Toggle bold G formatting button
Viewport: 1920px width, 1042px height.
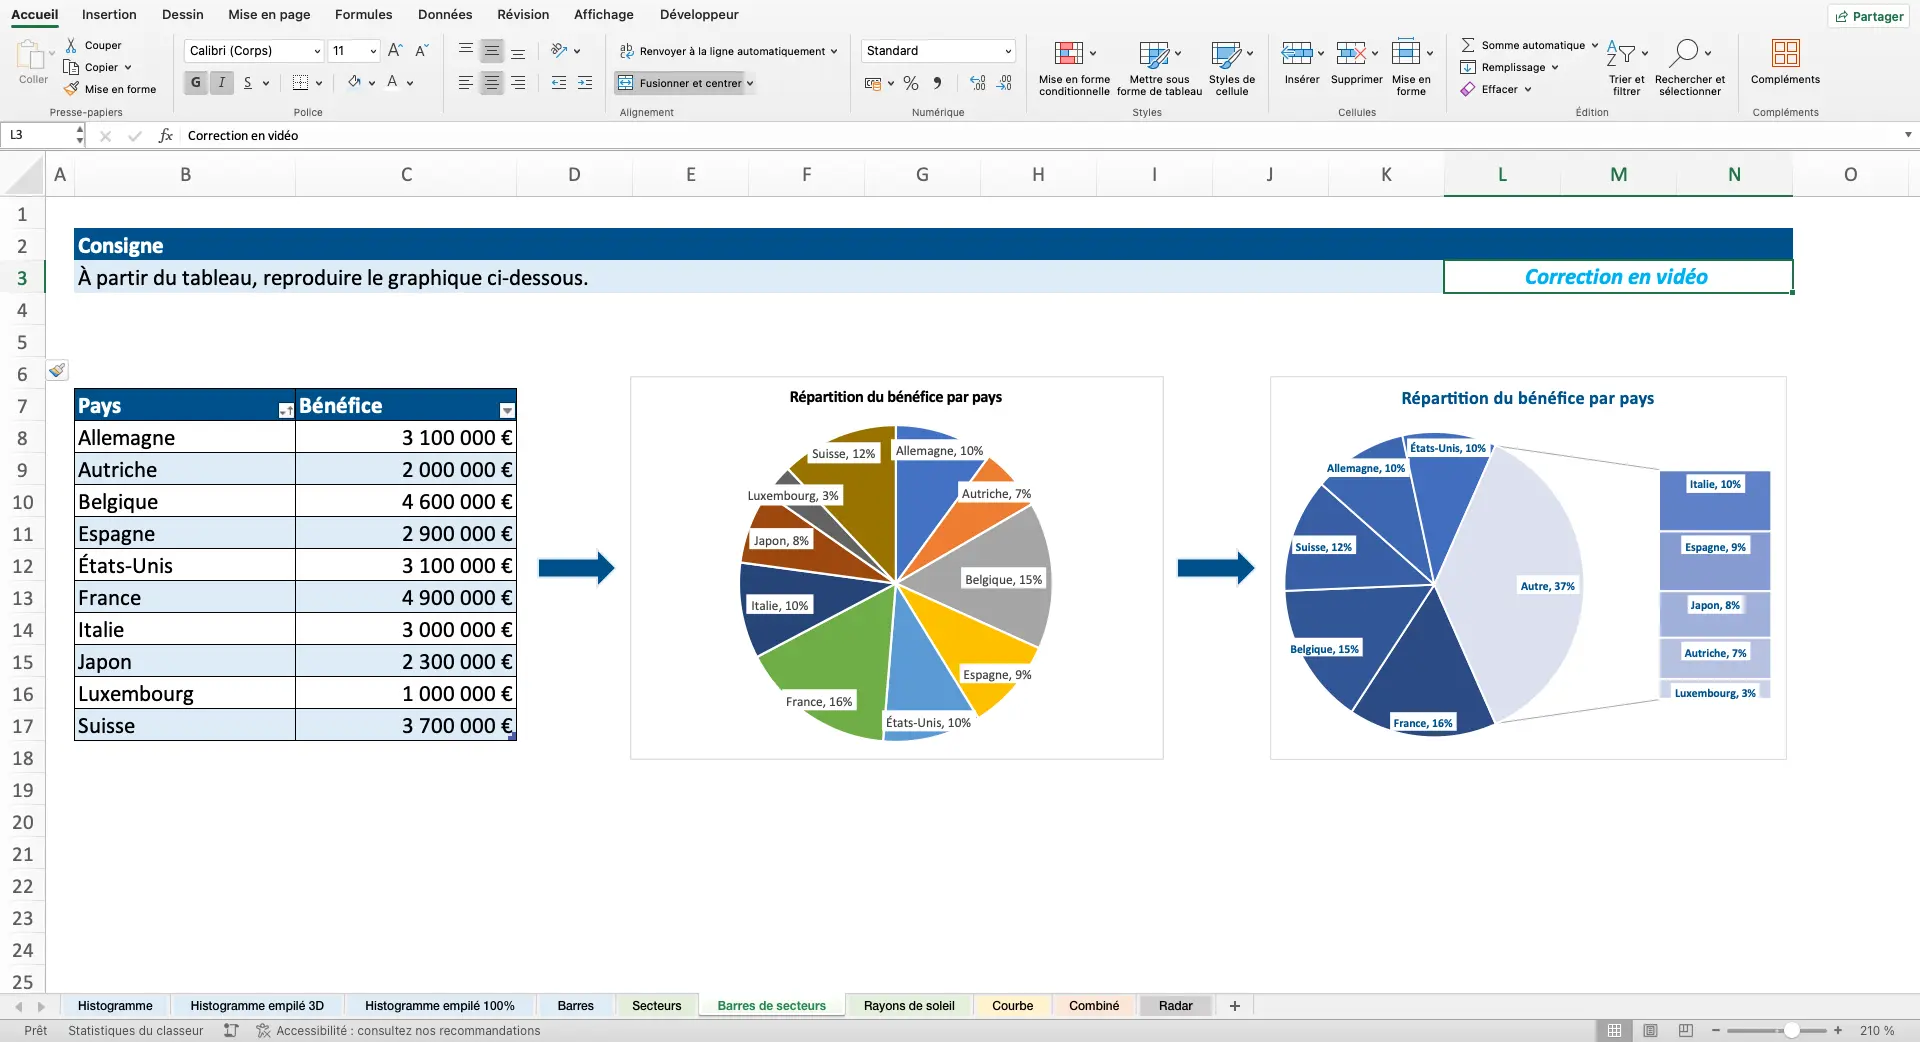pos(196,83)
